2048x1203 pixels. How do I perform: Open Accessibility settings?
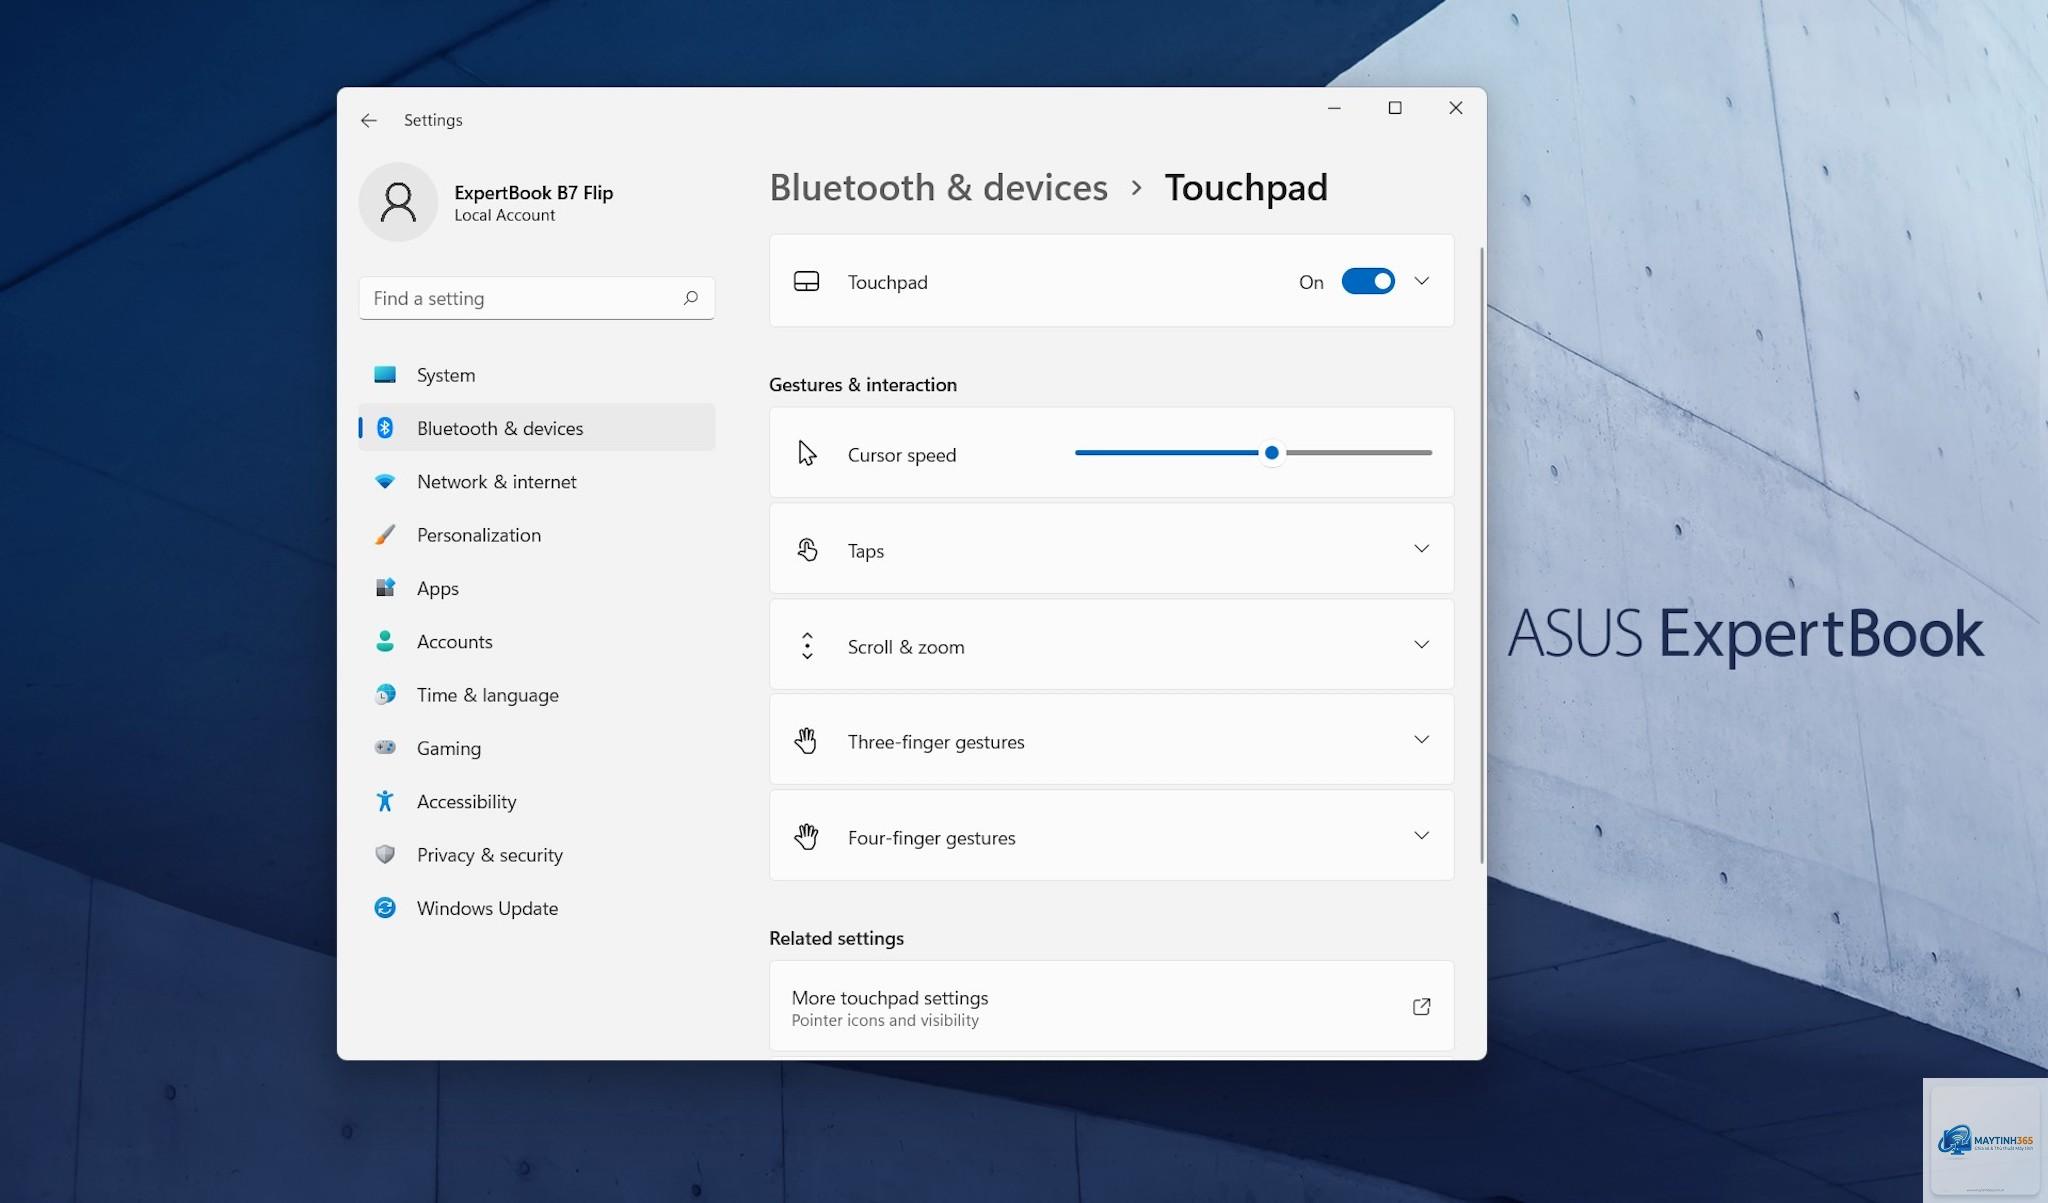[x=537, y=801]
